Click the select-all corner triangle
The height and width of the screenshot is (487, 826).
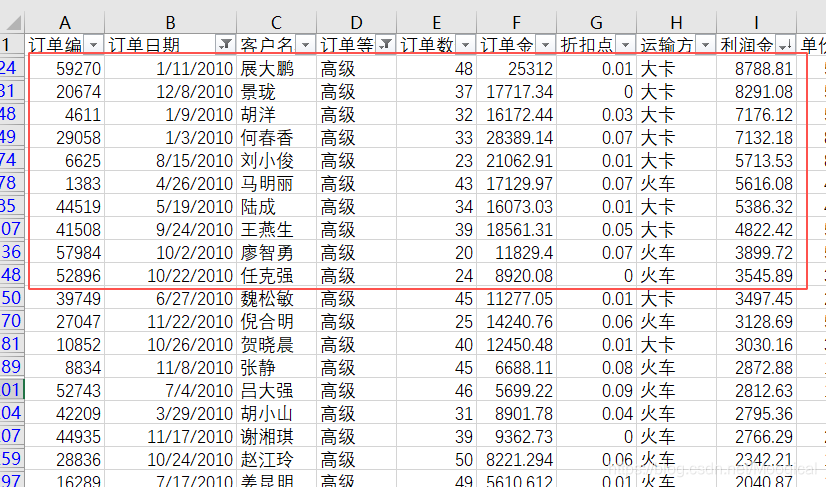[x=13, y=23]
